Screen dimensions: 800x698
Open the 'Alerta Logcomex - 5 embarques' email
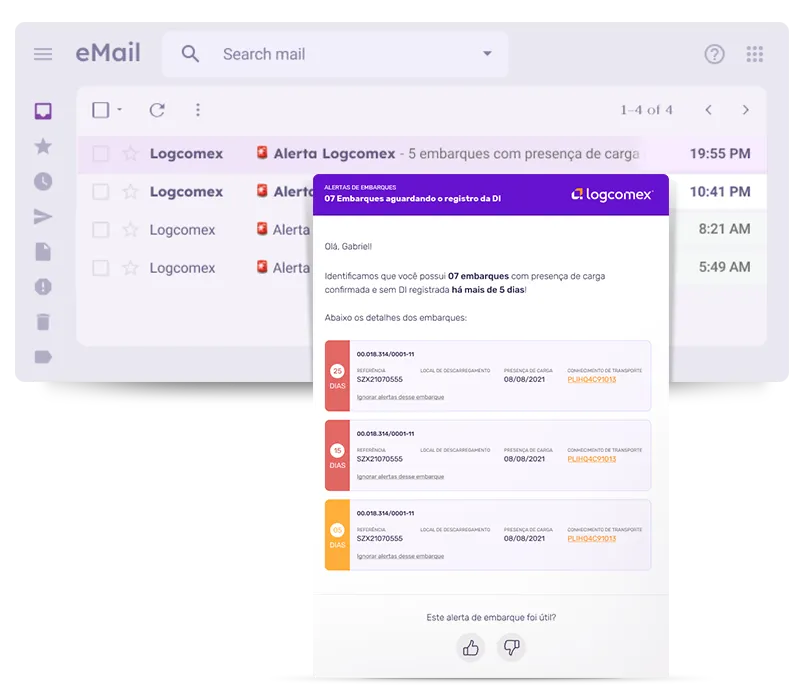[x=421, y=154]
